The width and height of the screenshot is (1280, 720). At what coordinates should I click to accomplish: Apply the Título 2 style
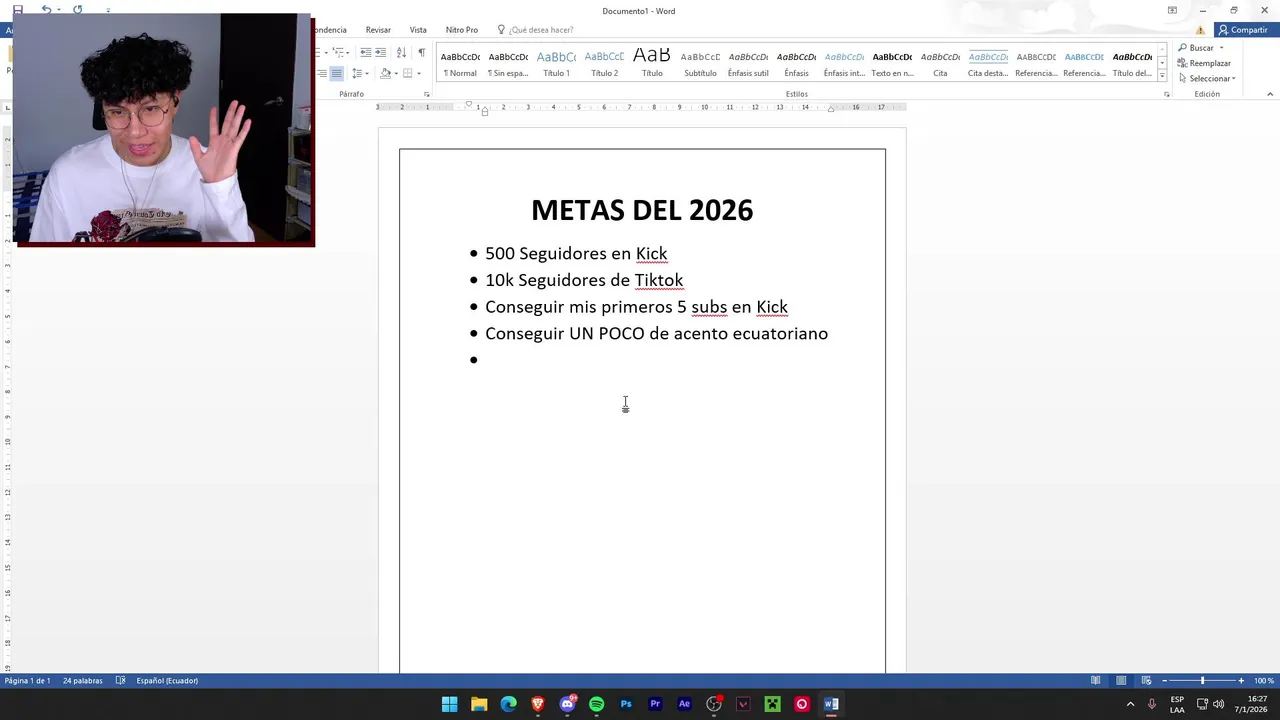pos(604,64)
